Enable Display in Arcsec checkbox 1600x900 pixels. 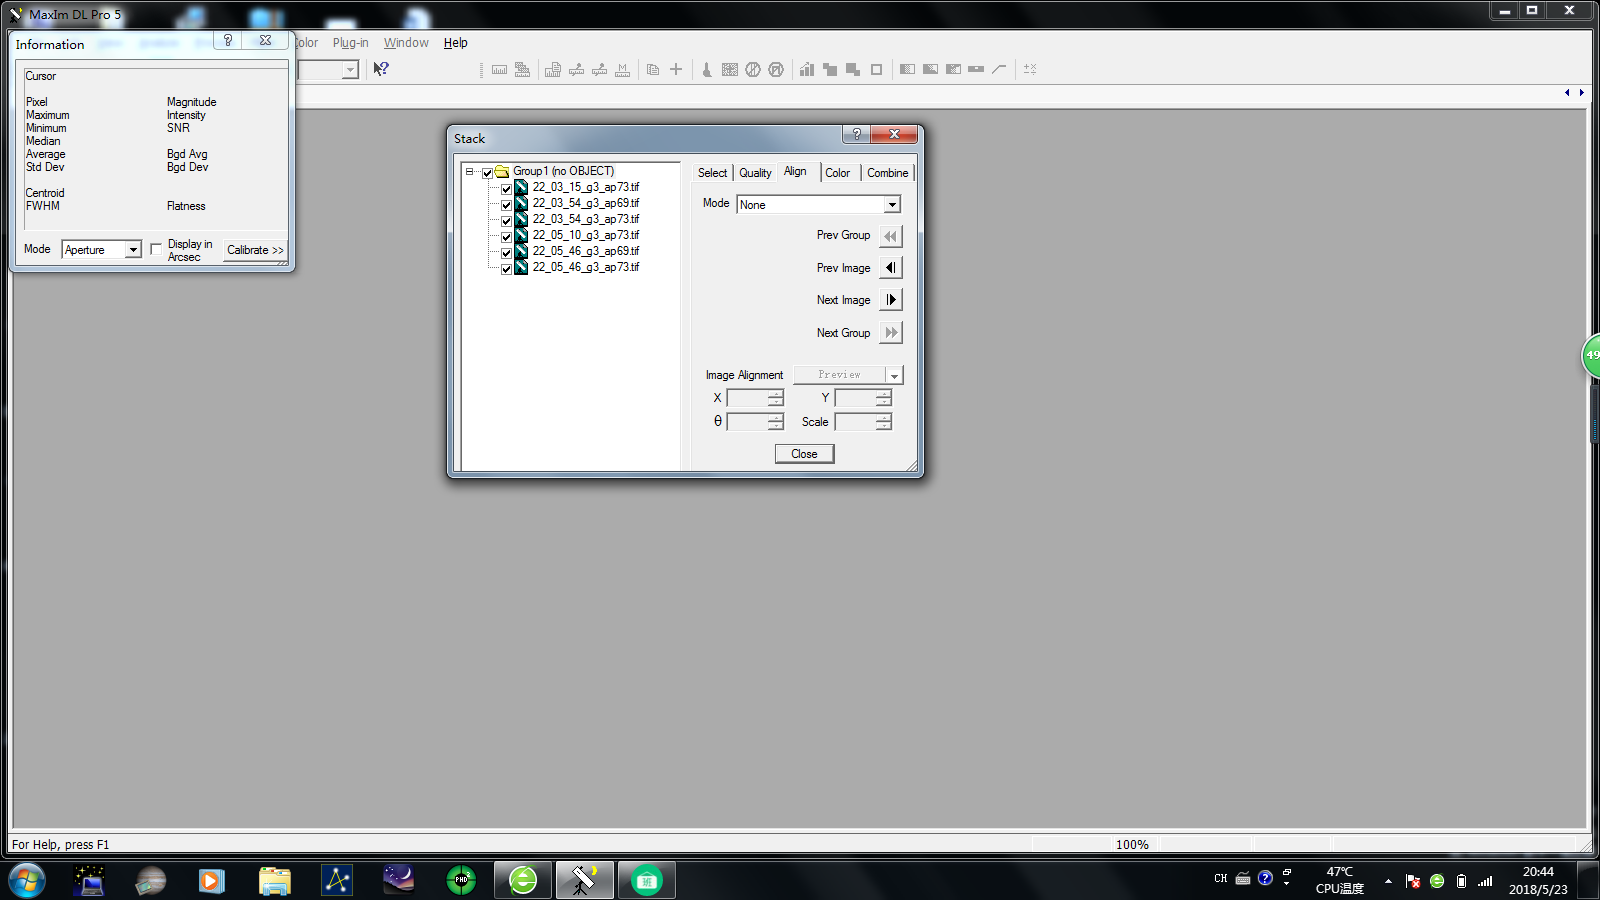[x=156, y=249]
